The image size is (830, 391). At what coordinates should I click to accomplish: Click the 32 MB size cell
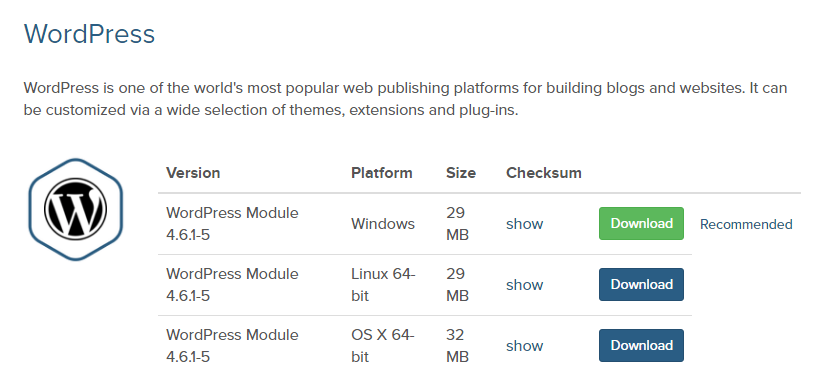(457, 346)
